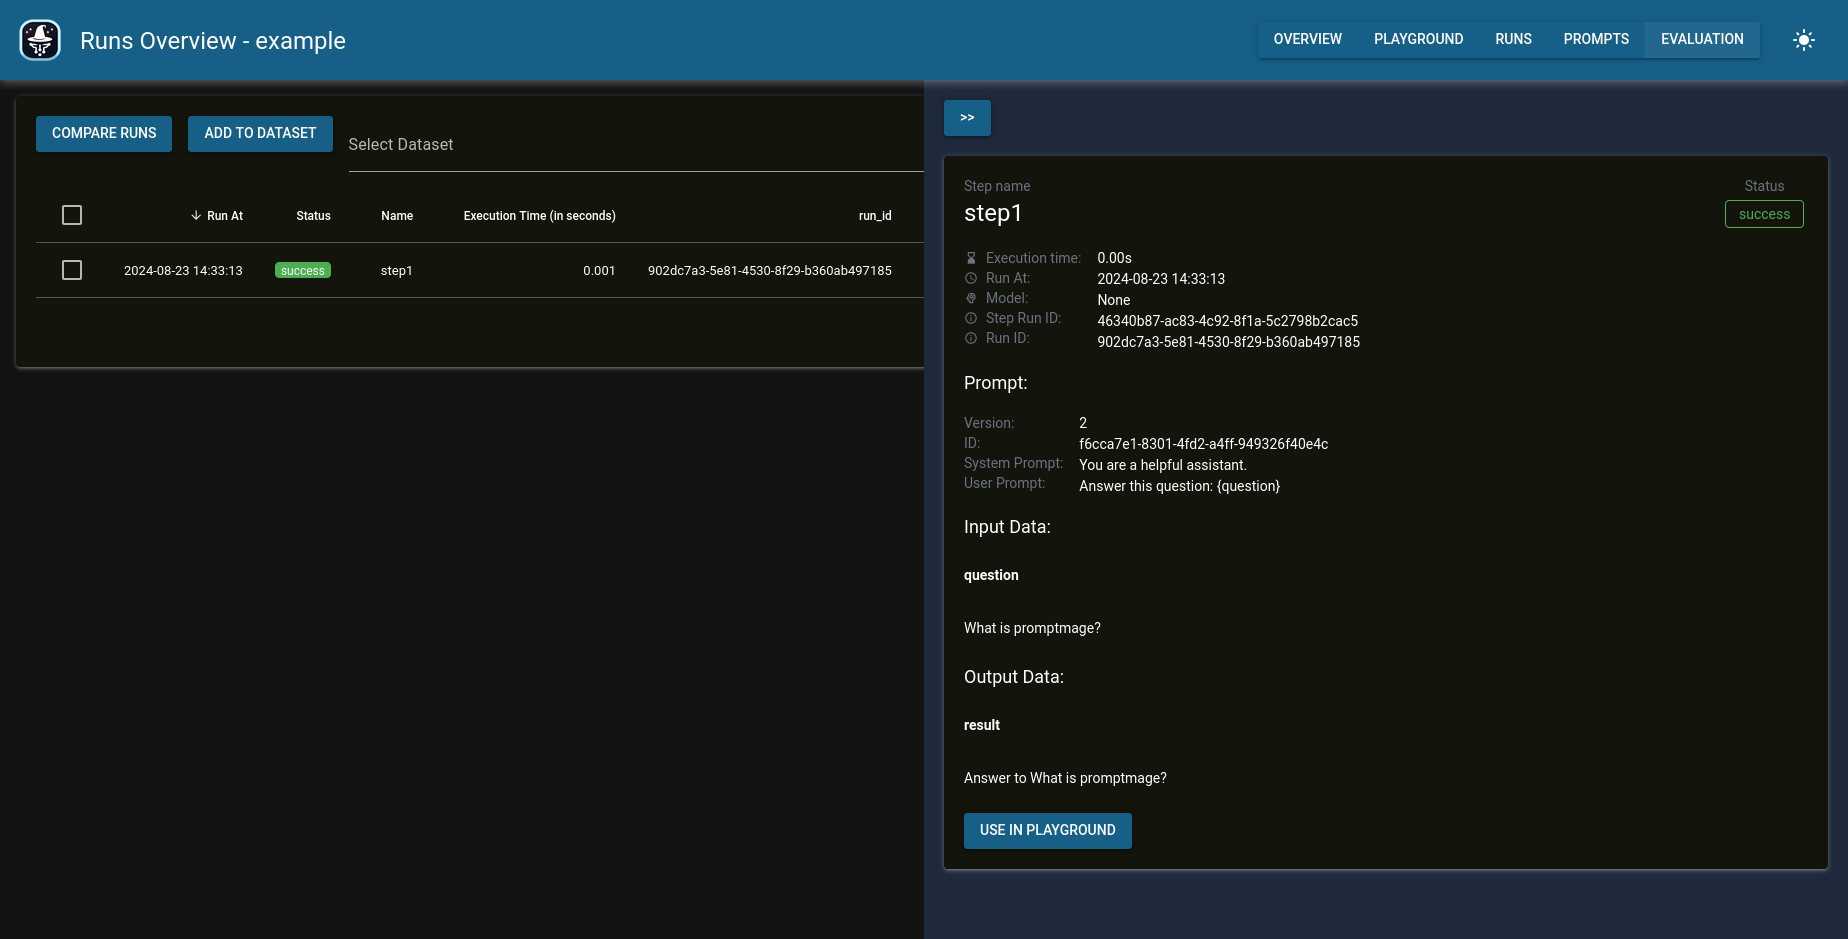Click the Compare Runs button

[x=104, y=133]
